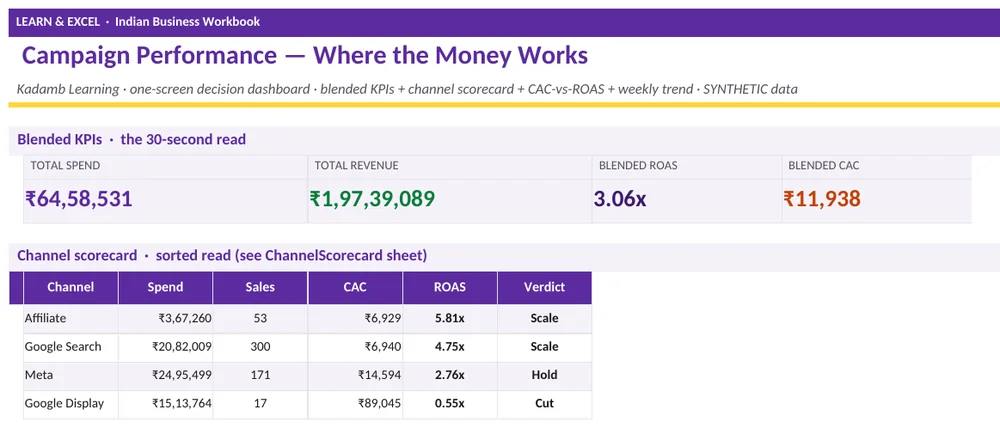Click the Sales column header
Screen dimensions: 1000x428
260,288
